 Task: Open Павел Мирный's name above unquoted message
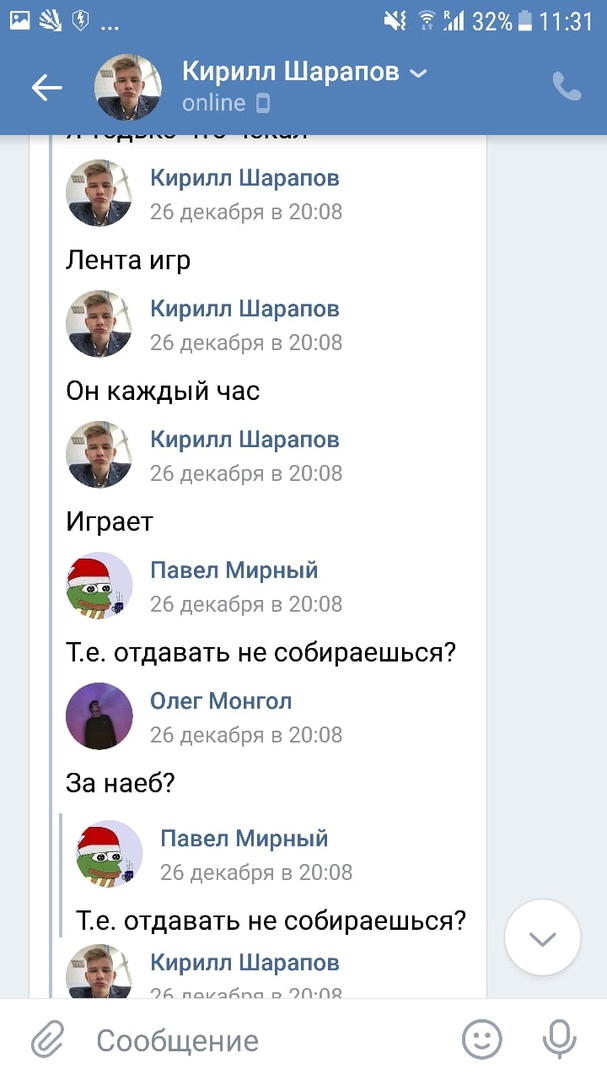234,570
